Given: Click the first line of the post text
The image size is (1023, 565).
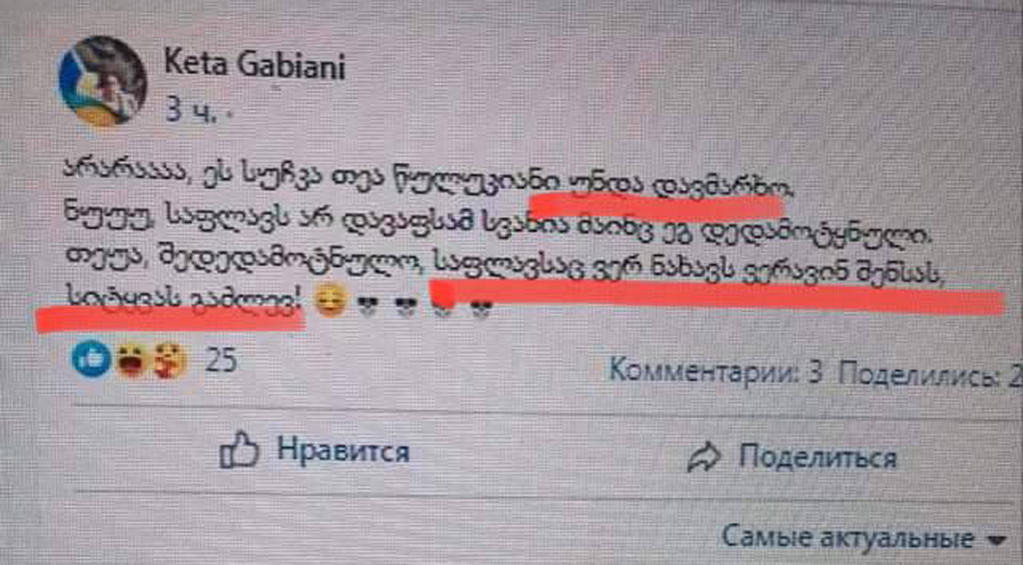Looking at the screenshot, I should 429,178.
